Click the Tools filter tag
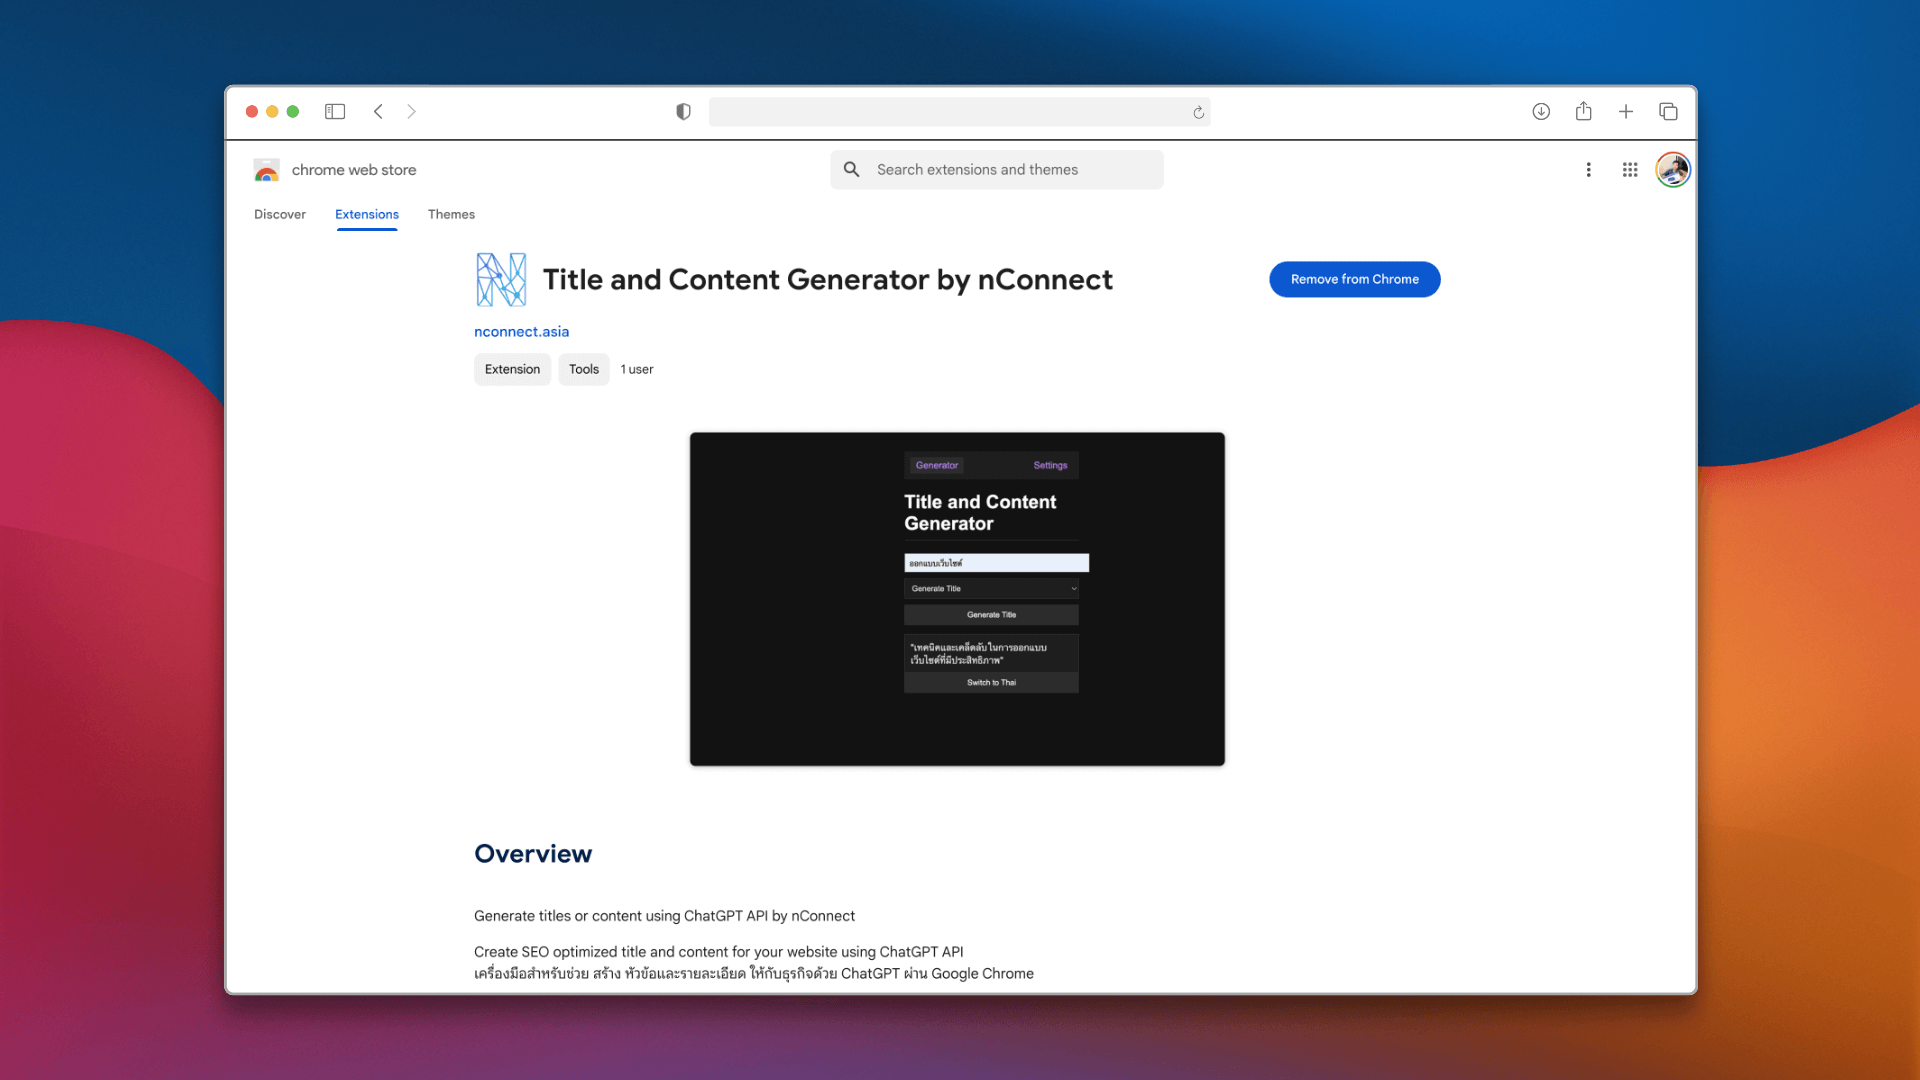1920x1080 pixels. click(x=584, y=368)
